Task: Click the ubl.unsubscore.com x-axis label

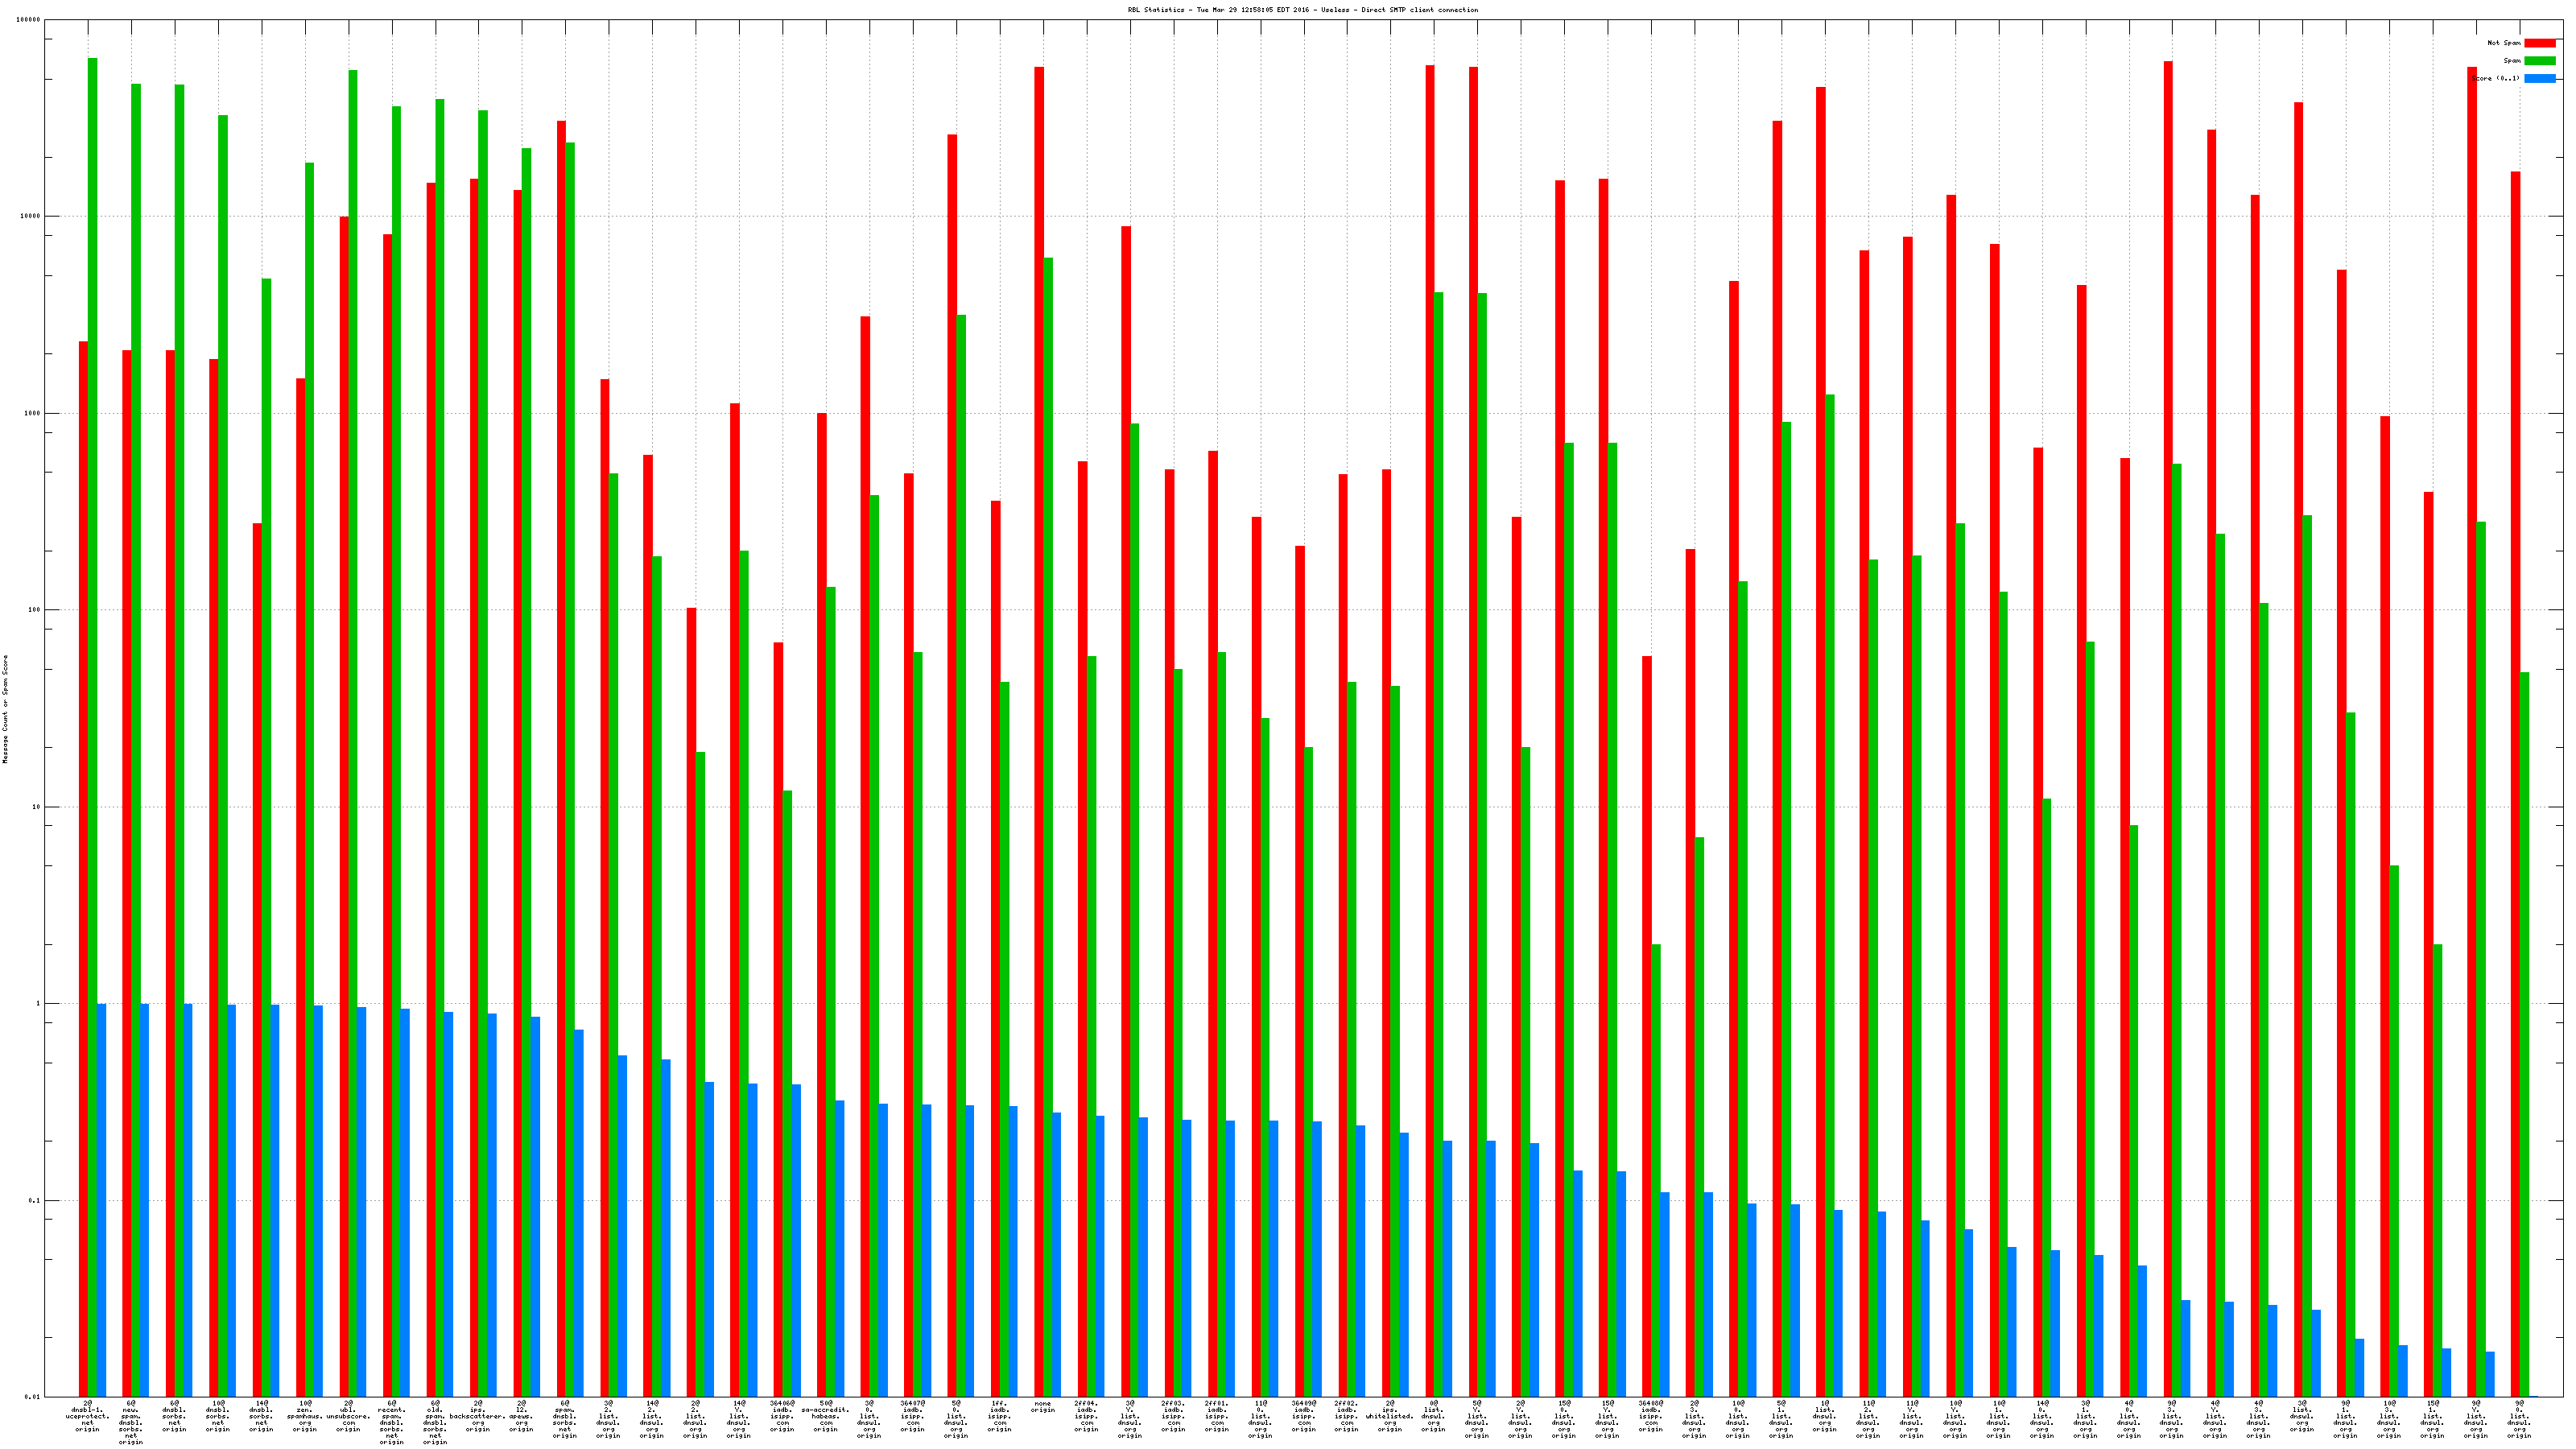Action: [348, 1416]
